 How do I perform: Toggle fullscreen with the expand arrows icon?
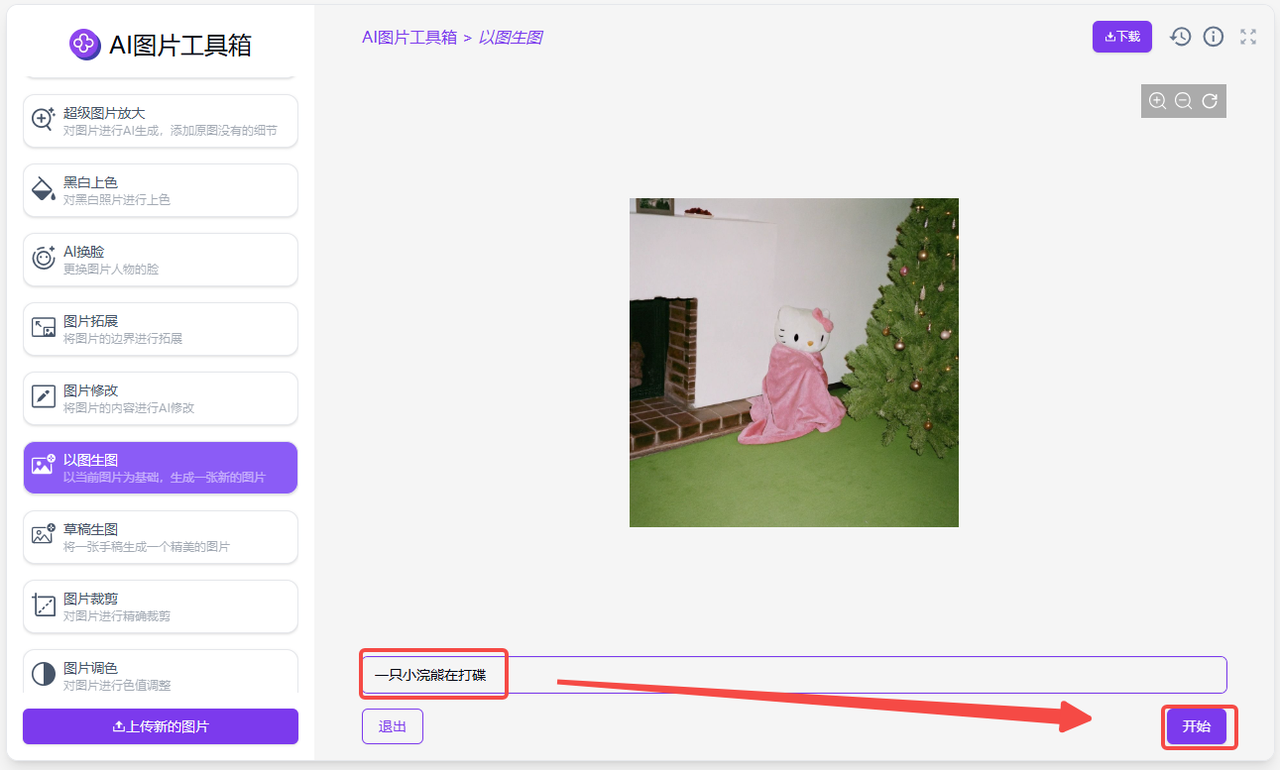(x=1248, y=37)
